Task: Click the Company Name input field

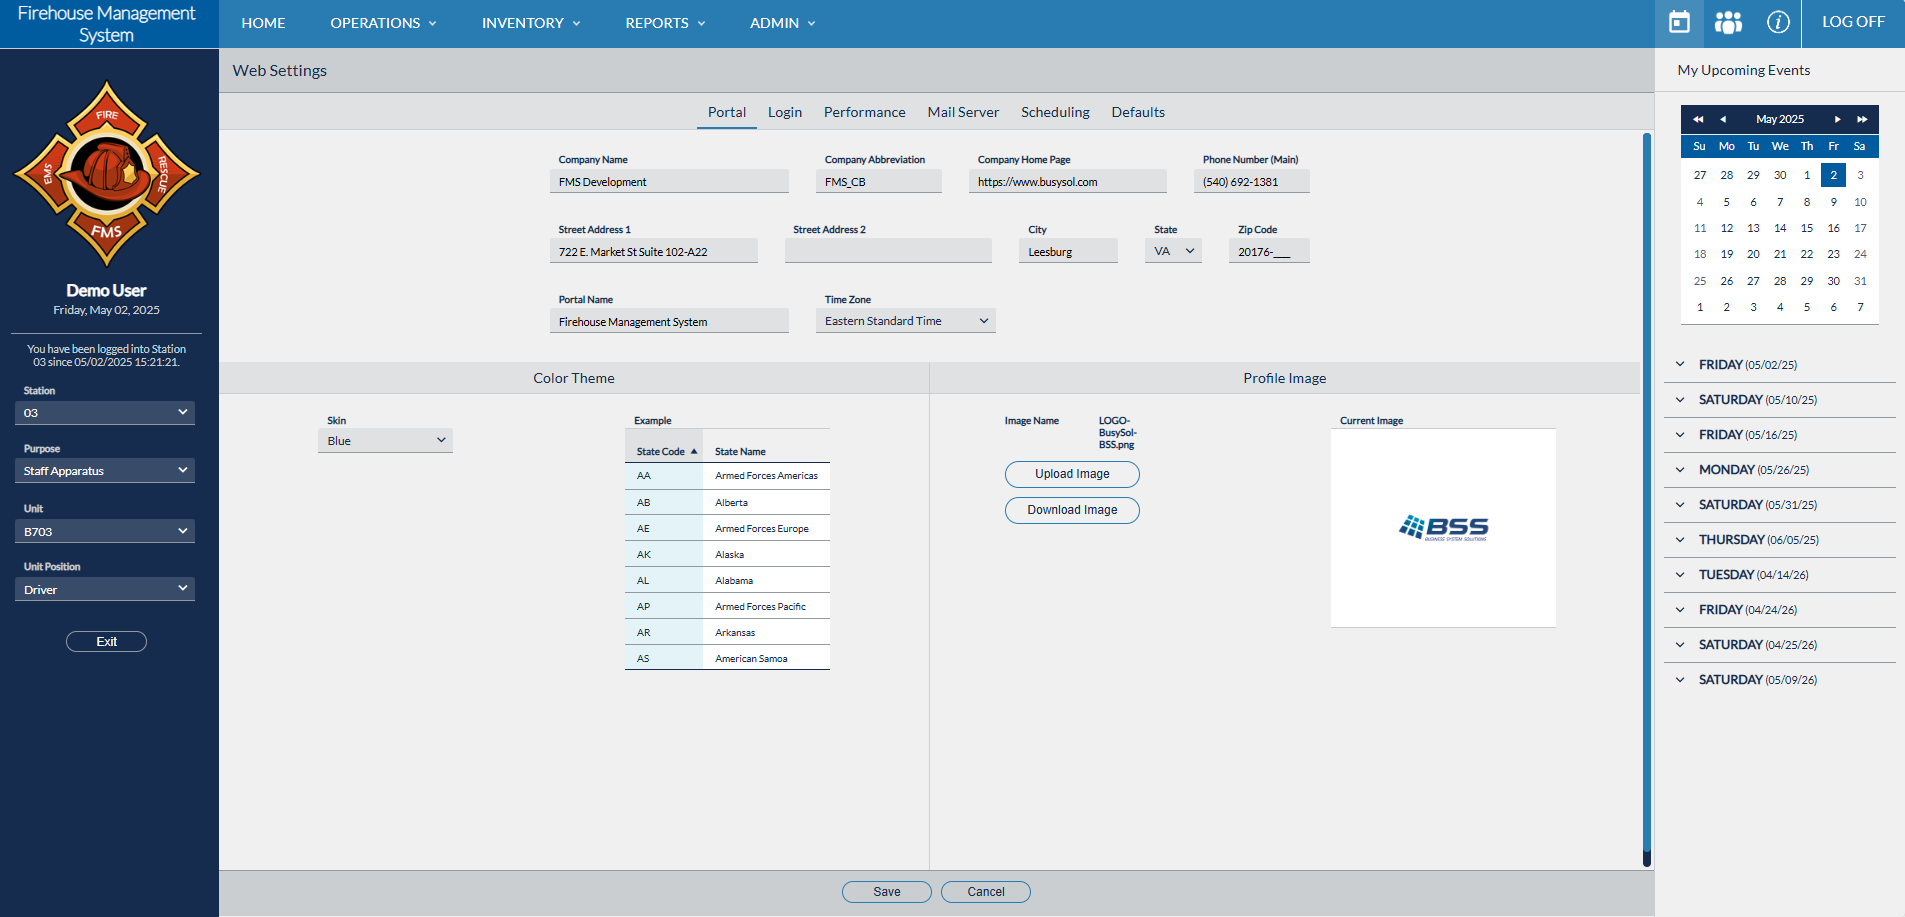Action: (668, 182)
